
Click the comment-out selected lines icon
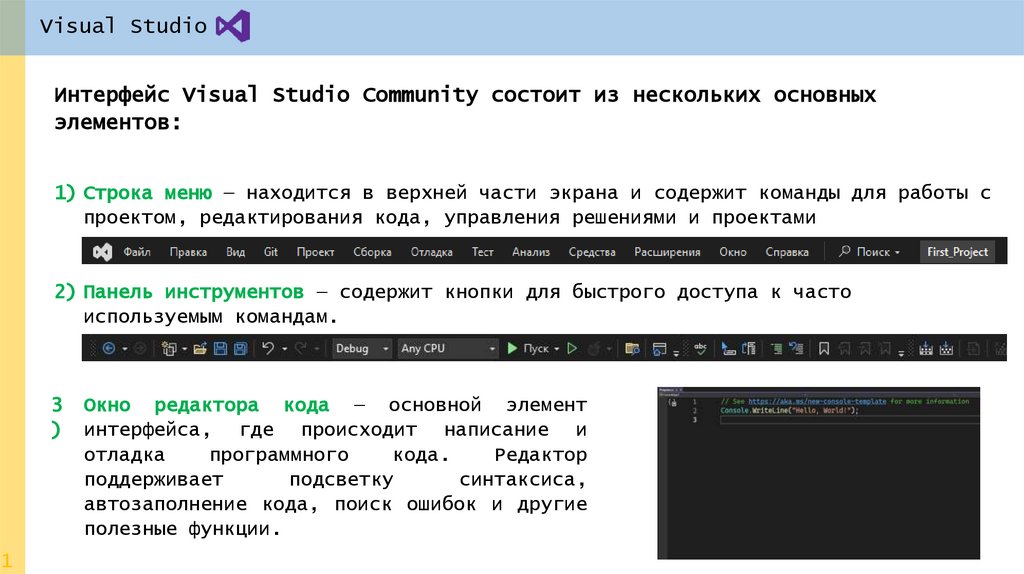click(x=773, y=349)
